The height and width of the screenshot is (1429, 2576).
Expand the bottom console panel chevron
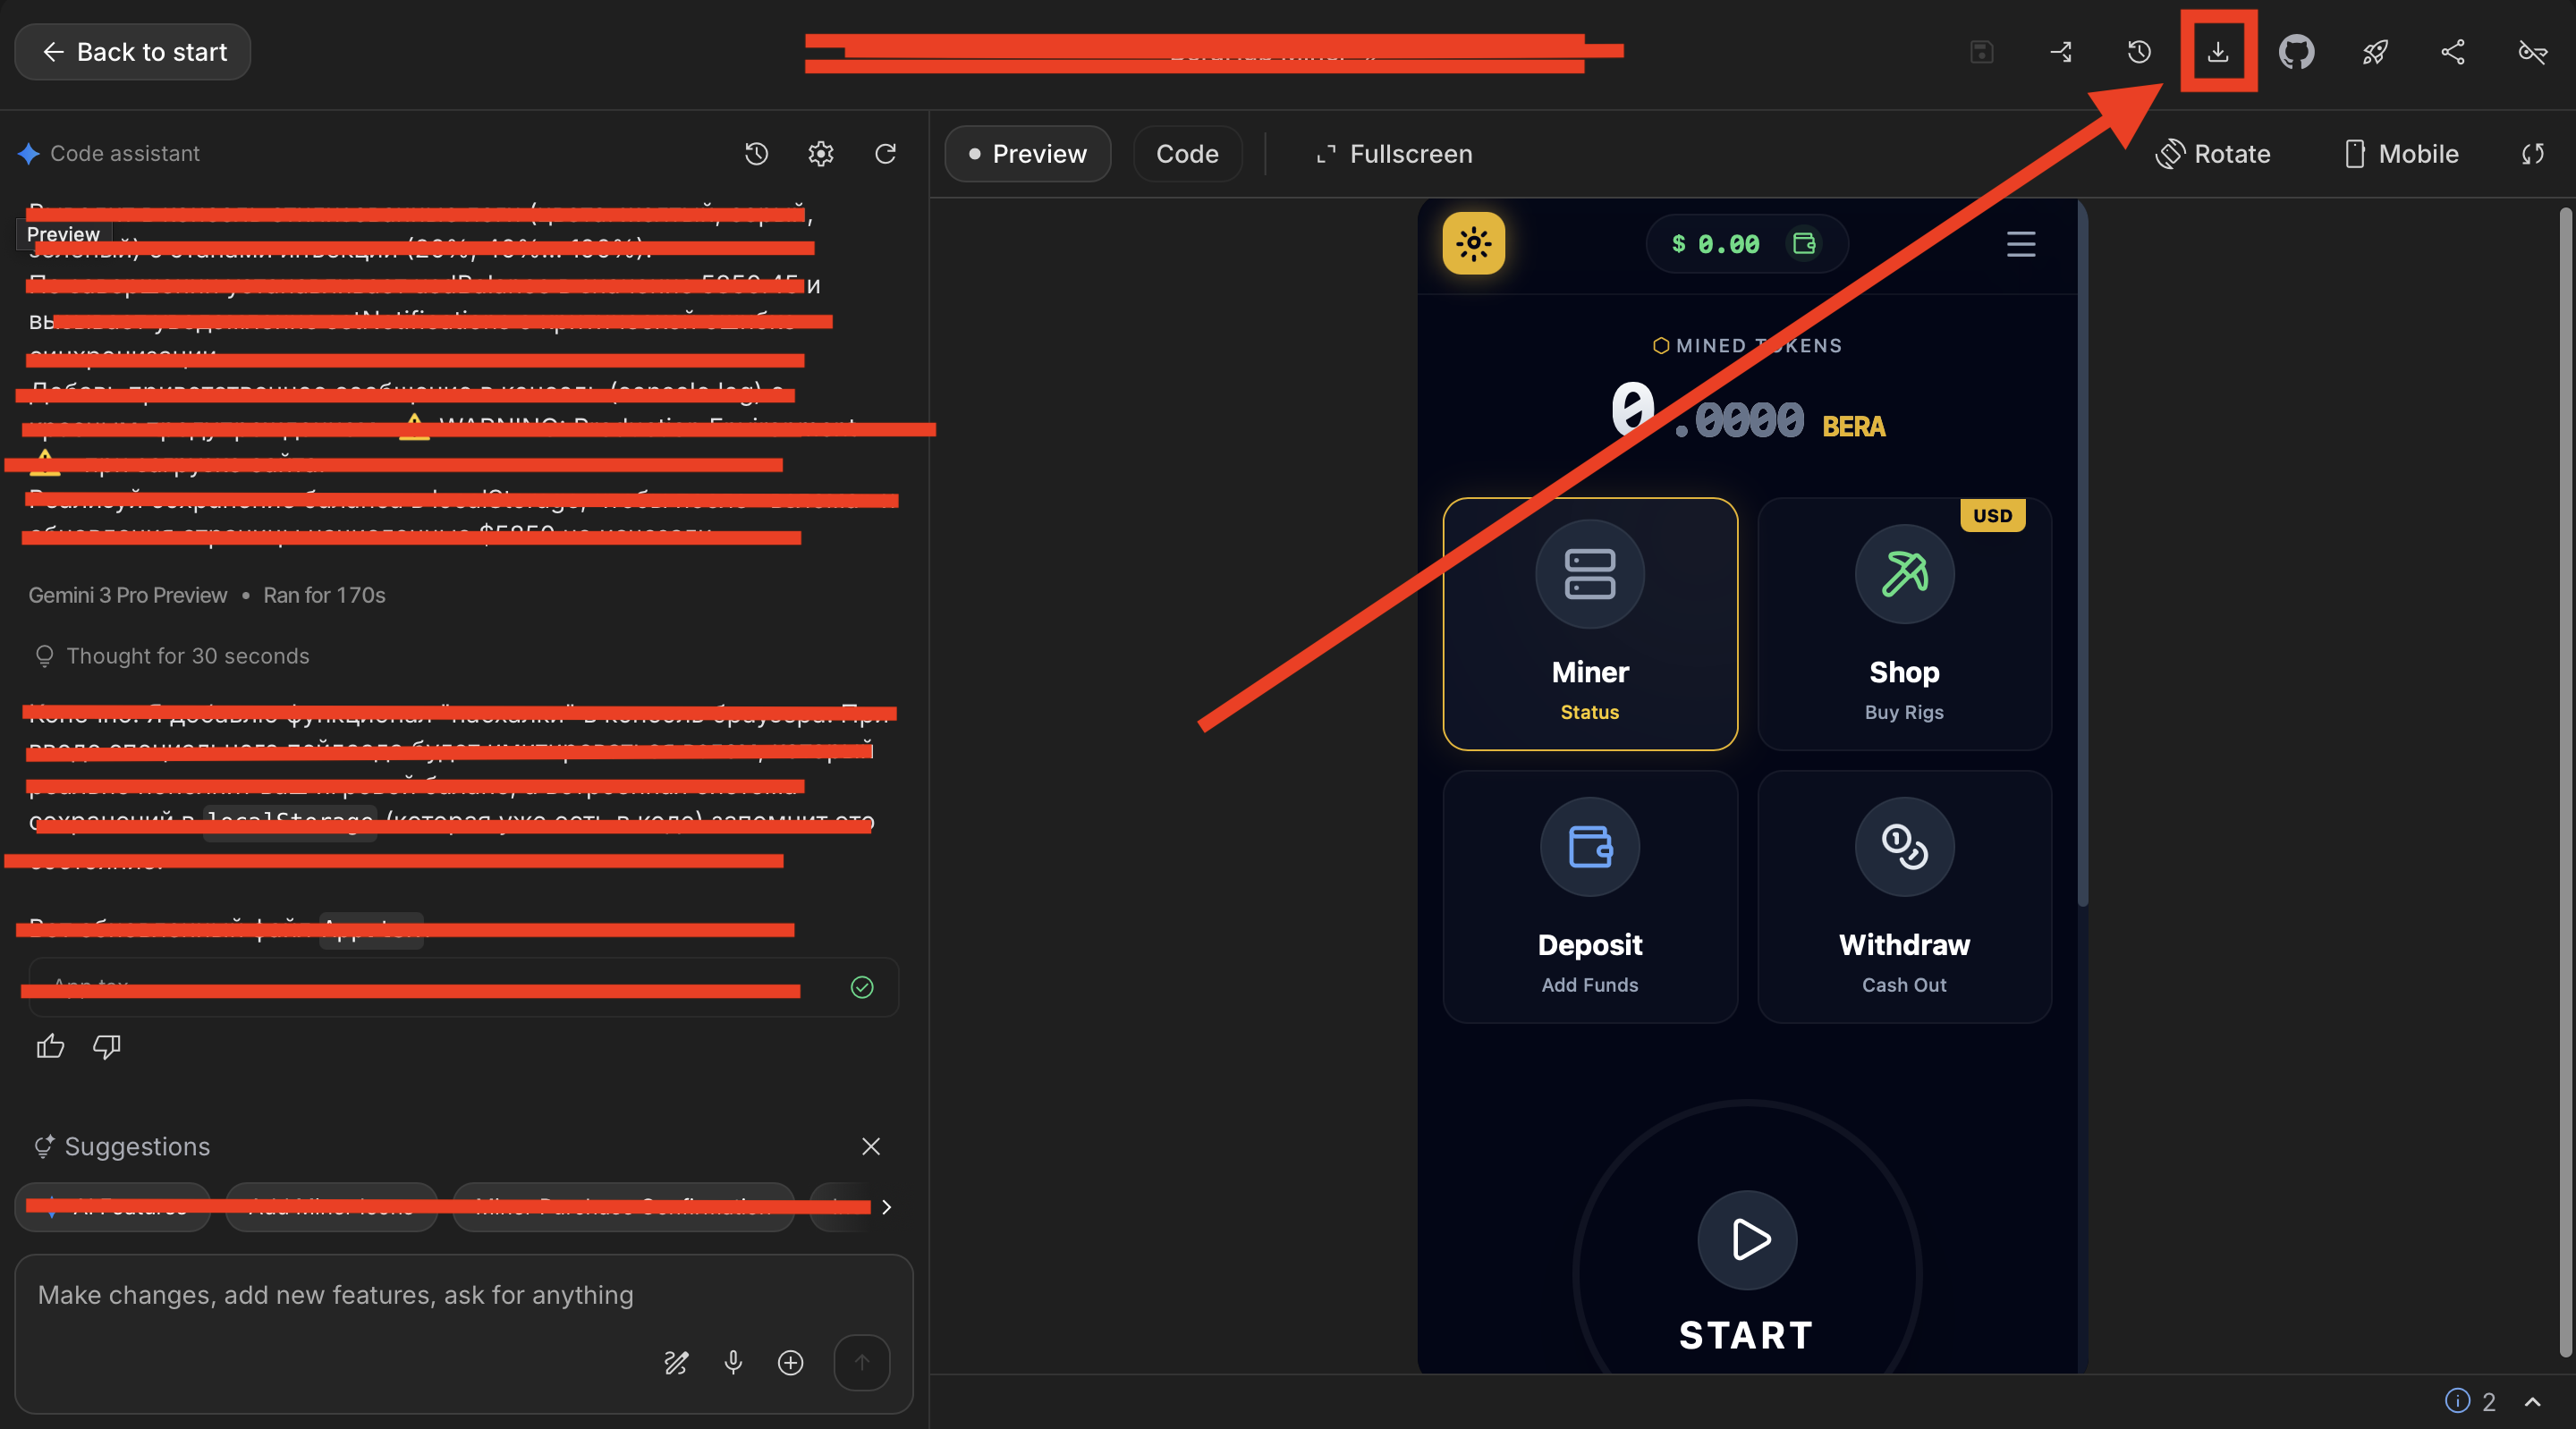tap(2532, 1402)
